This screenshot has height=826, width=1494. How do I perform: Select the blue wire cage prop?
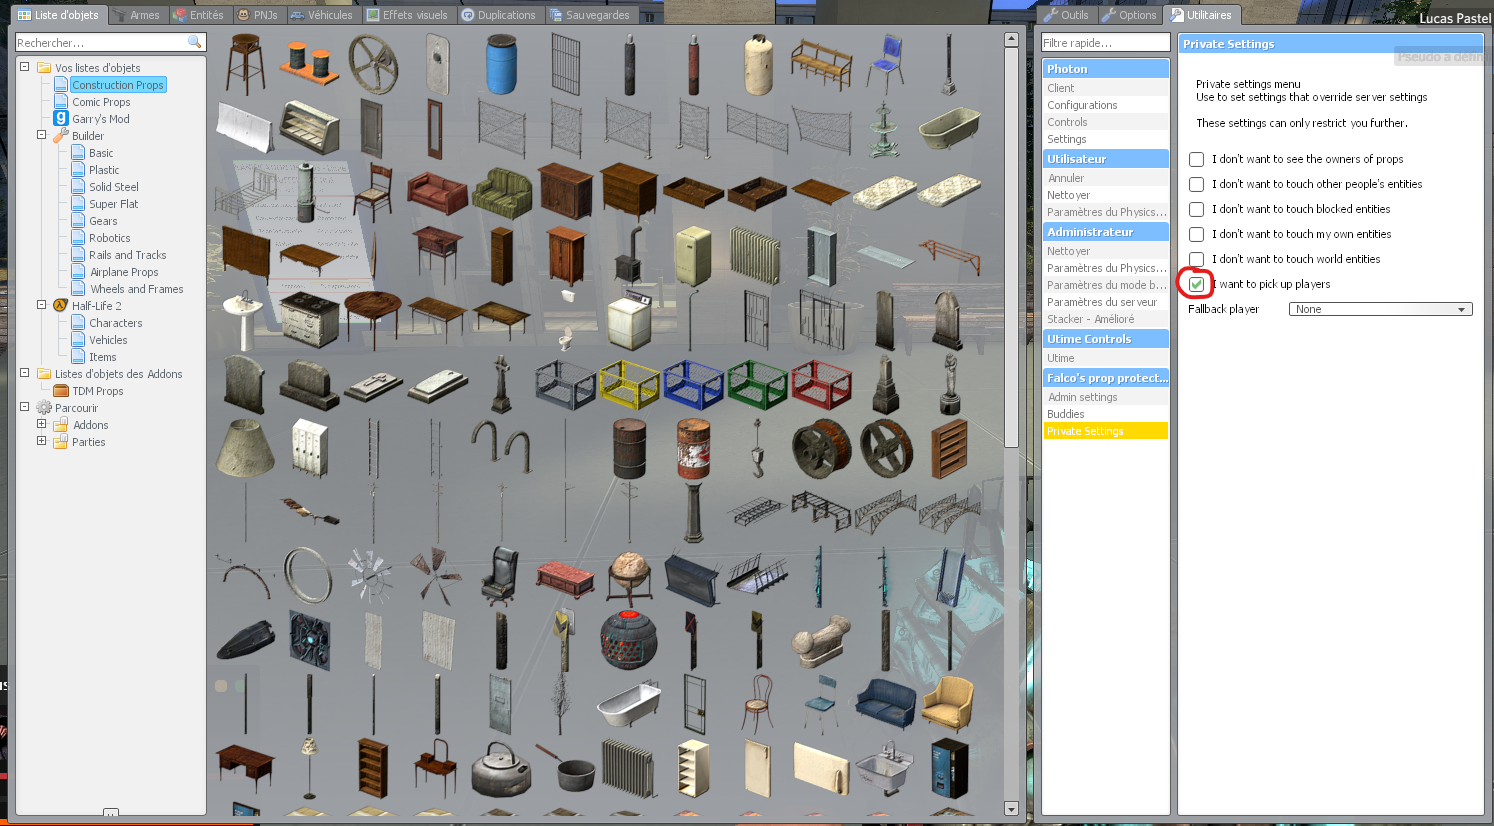pyautogui.click(x=693, y=384)
